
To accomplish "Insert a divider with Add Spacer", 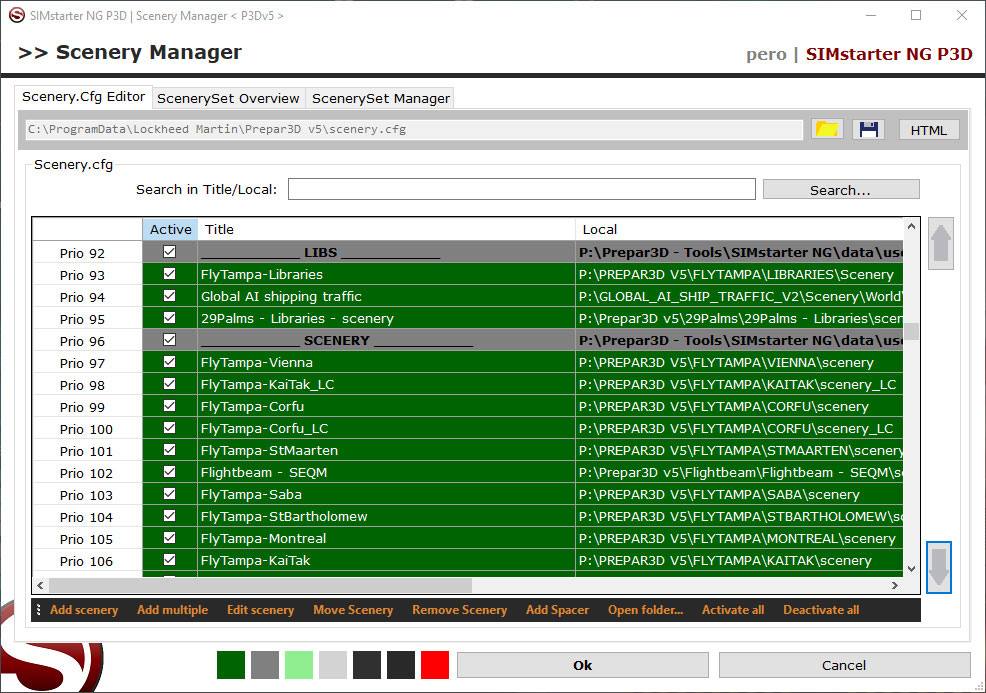I will coord(557,610).
